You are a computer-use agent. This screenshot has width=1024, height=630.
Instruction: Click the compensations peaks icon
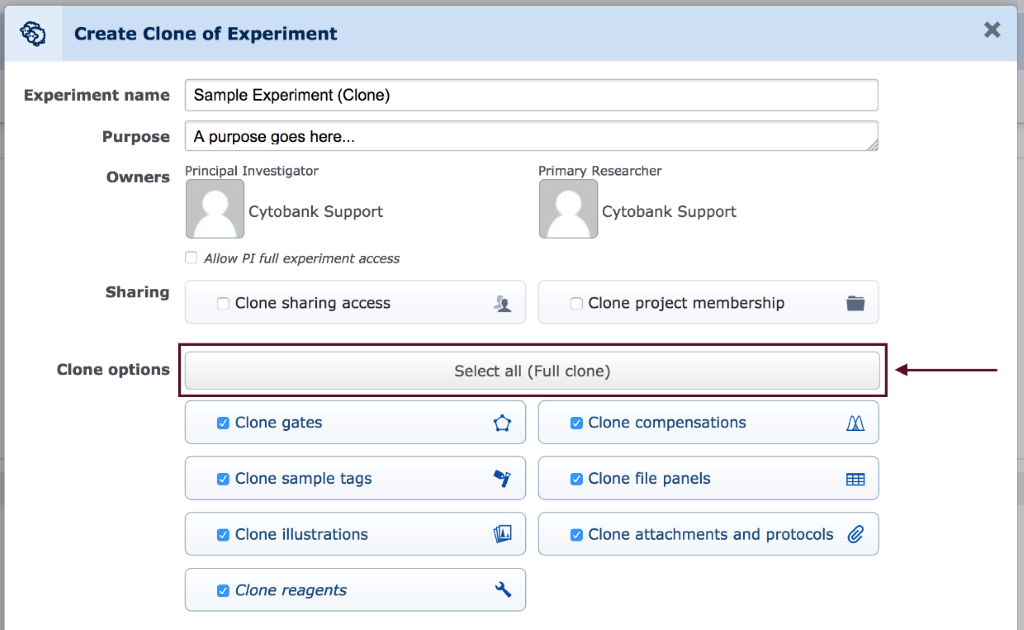coord(856,423)
